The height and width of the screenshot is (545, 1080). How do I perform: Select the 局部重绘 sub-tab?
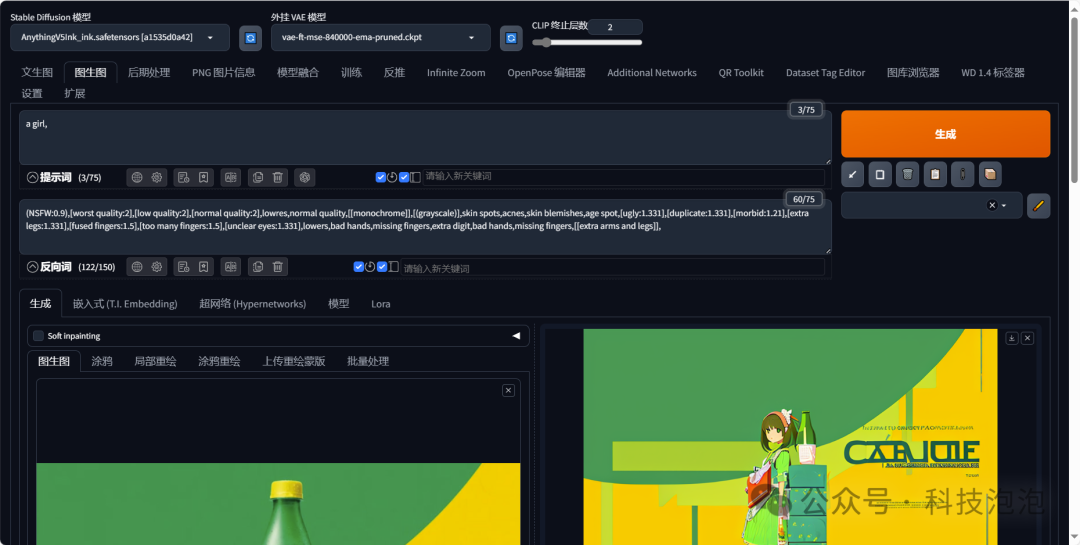pyautogui.click(x=155, y=361)
